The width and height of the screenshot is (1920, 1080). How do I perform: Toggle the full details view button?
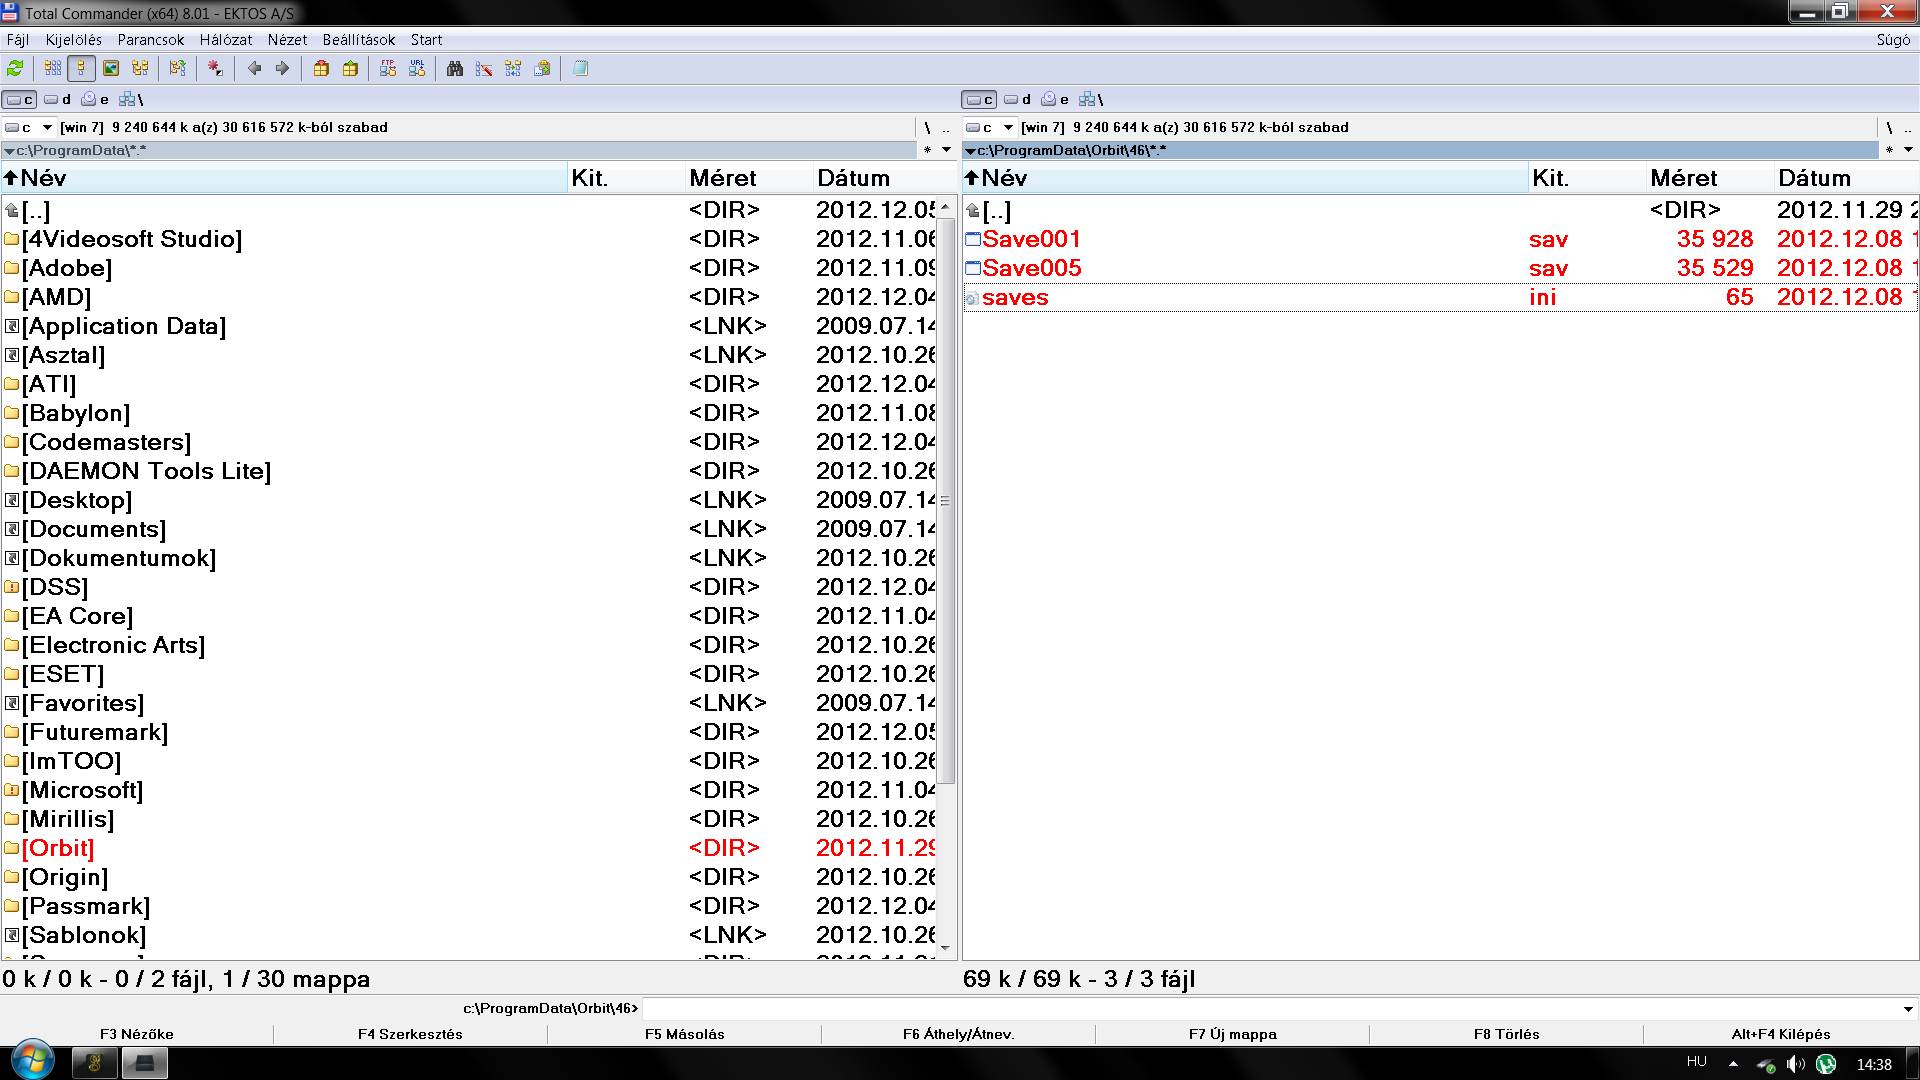82,68
